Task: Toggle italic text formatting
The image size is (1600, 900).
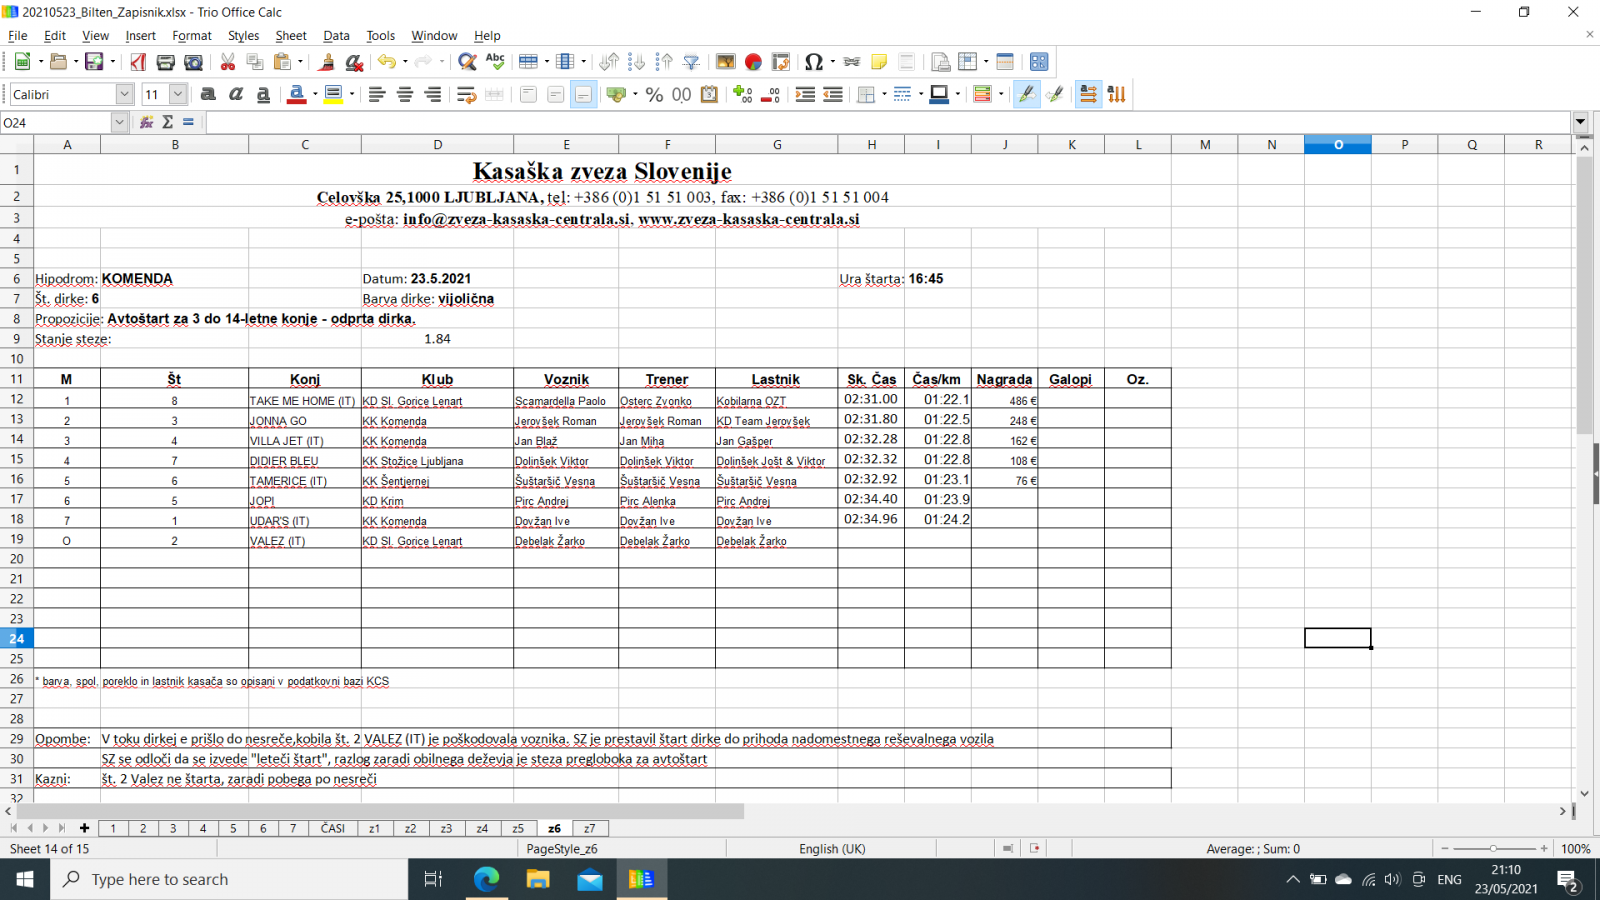Action: tap(236, 94)
